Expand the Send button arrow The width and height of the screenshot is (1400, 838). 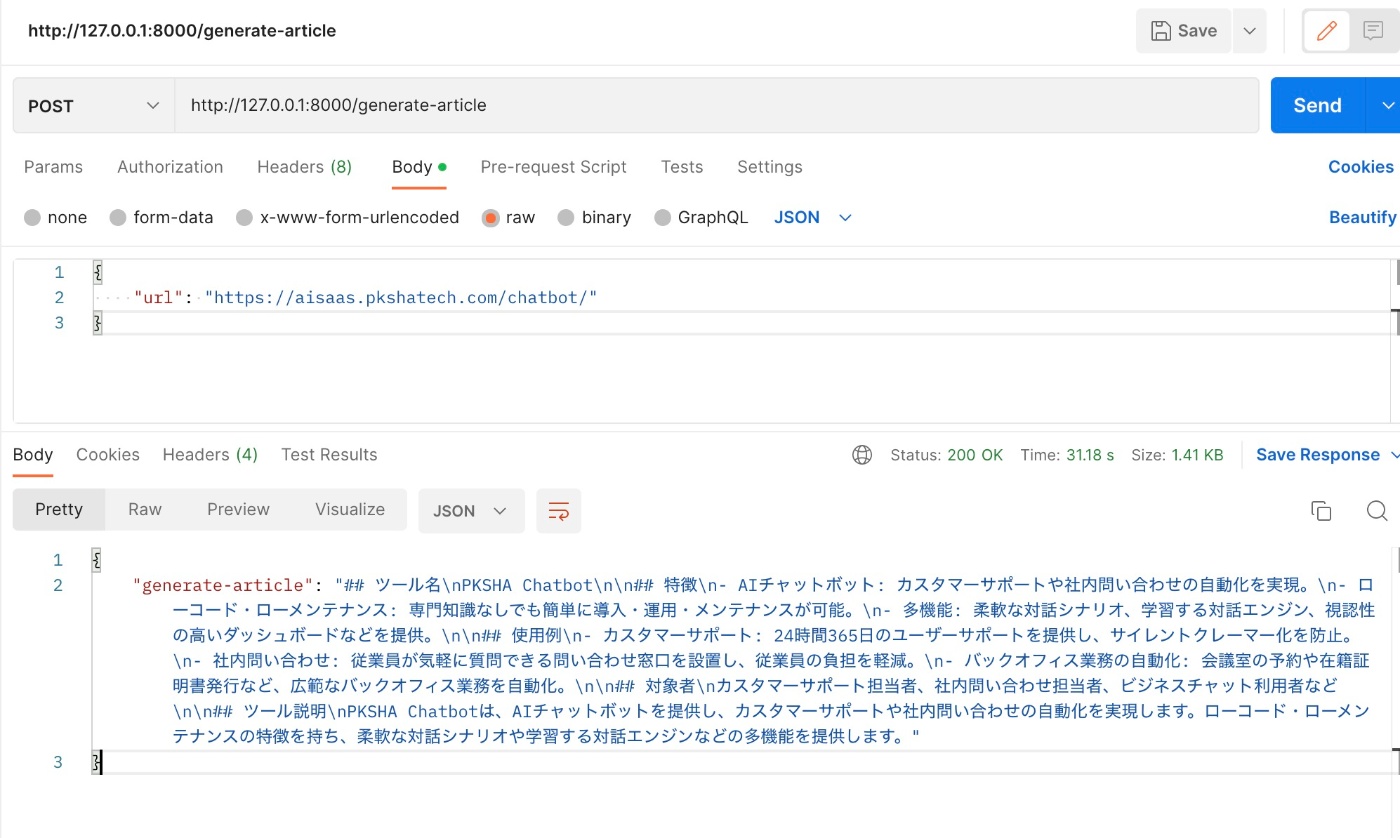(1386, 105)
